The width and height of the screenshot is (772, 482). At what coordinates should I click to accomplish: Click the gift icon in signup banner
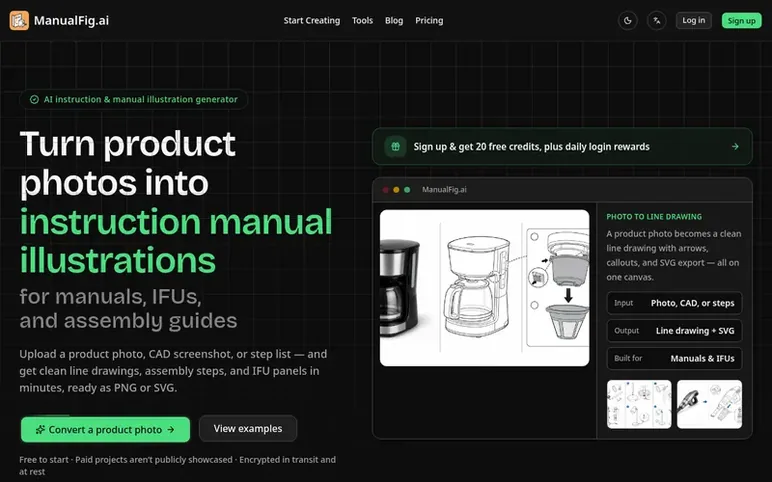click(x=395, y=147)
